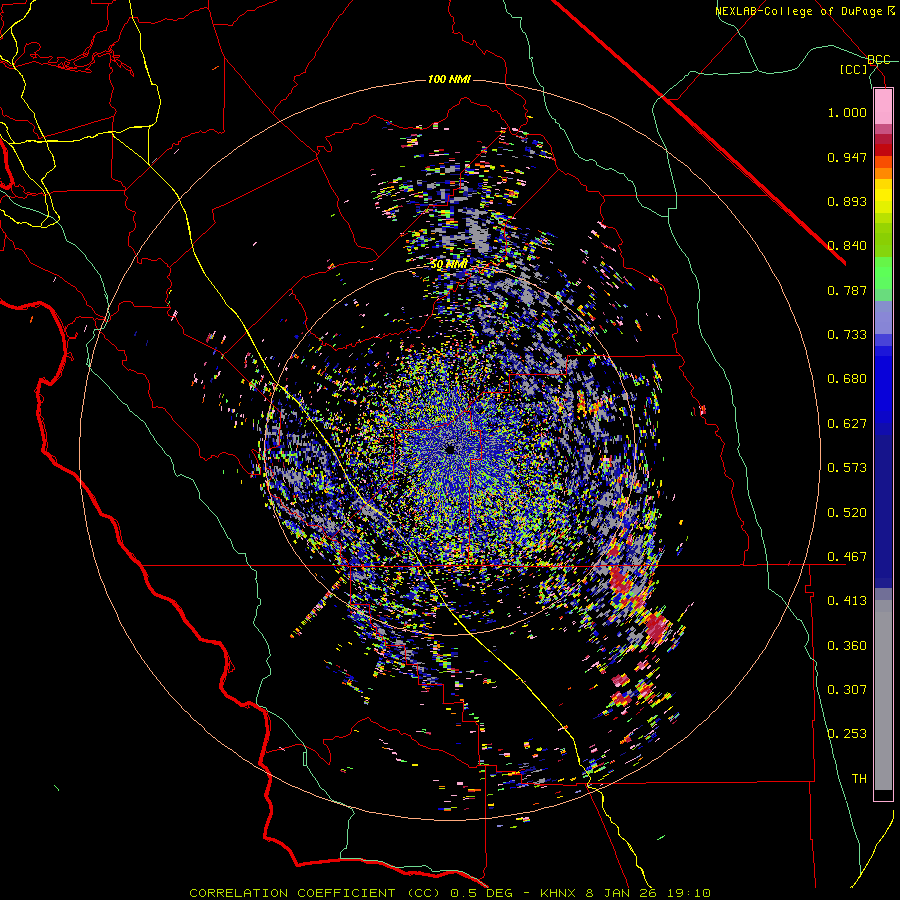Image resolution: width=900 pixels, height=900 pixels.
Task: Select the 0.360 scale value
Action: pos(847,646)
